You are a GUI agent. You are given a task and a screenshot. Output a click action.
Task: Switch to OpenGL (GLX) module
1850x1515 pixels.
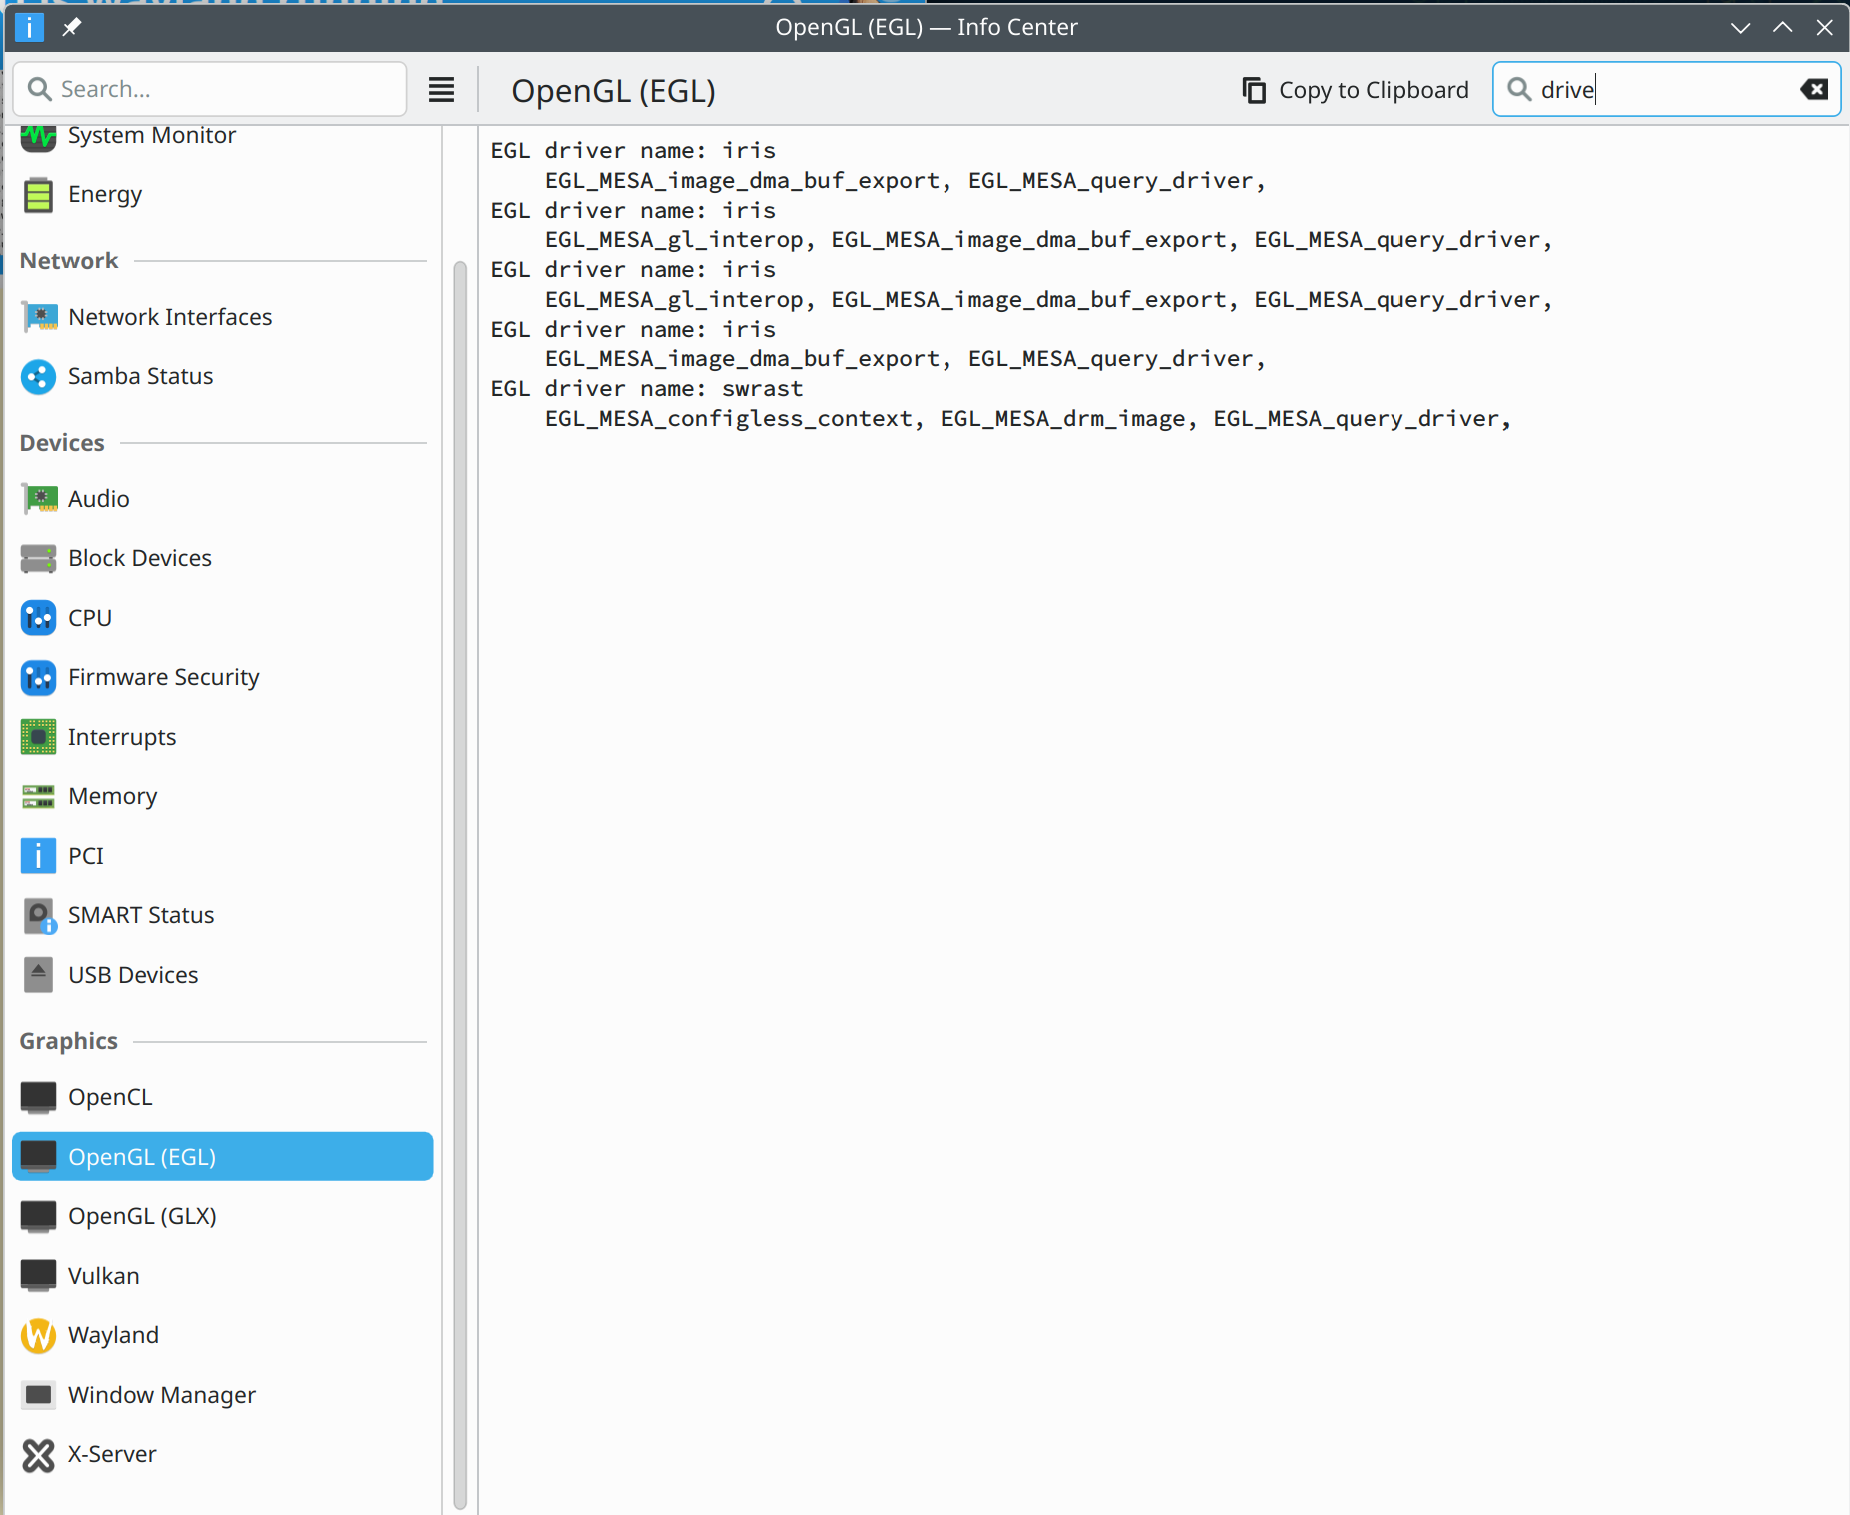pos(222,1216)
